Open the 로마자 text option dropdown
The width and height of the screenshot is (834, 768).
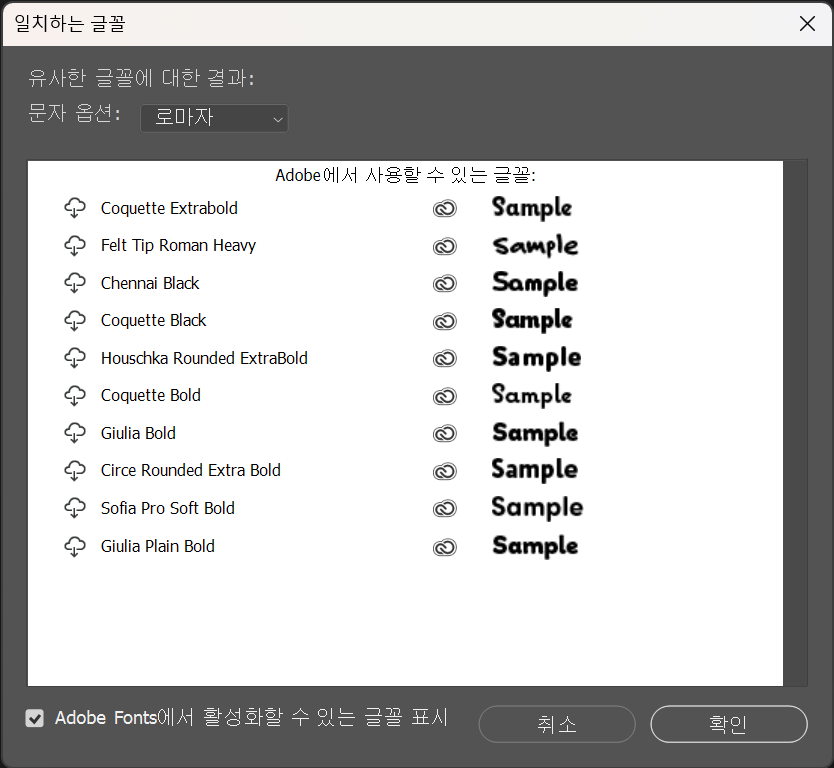[x=214, y=118]
